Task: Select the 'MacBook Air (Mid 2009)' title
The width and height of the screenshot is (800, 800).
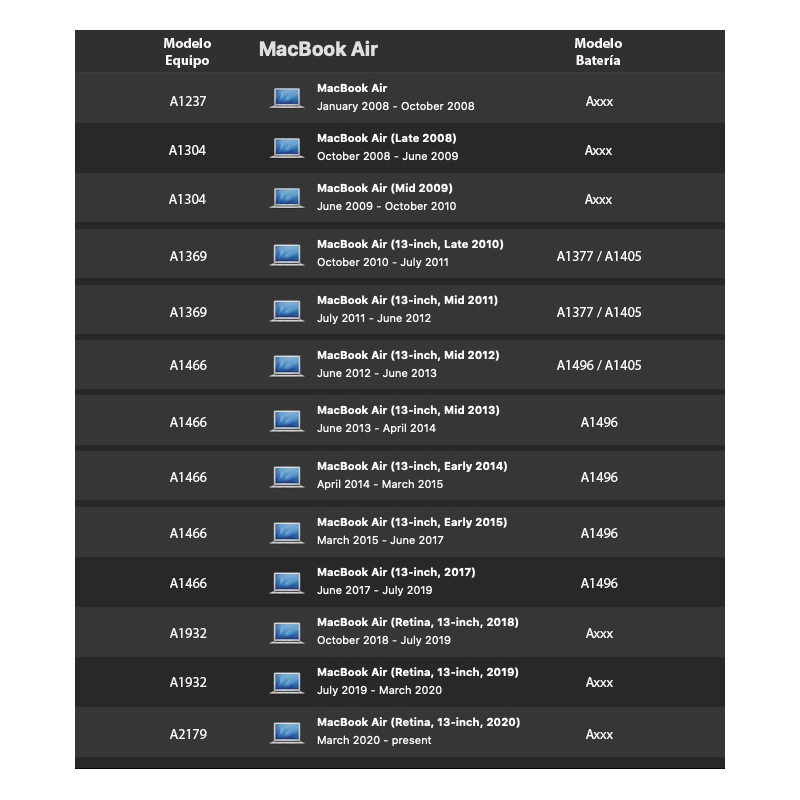Action: (x=385, y=188)
